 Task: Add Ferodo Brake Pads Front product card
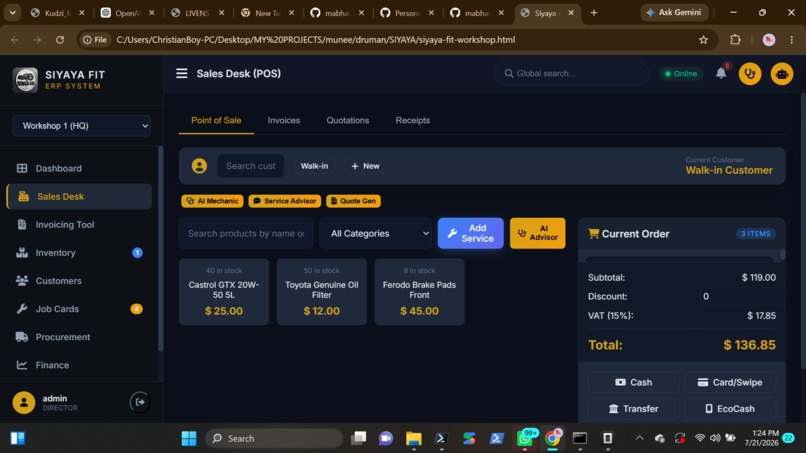tap(419, 292)
